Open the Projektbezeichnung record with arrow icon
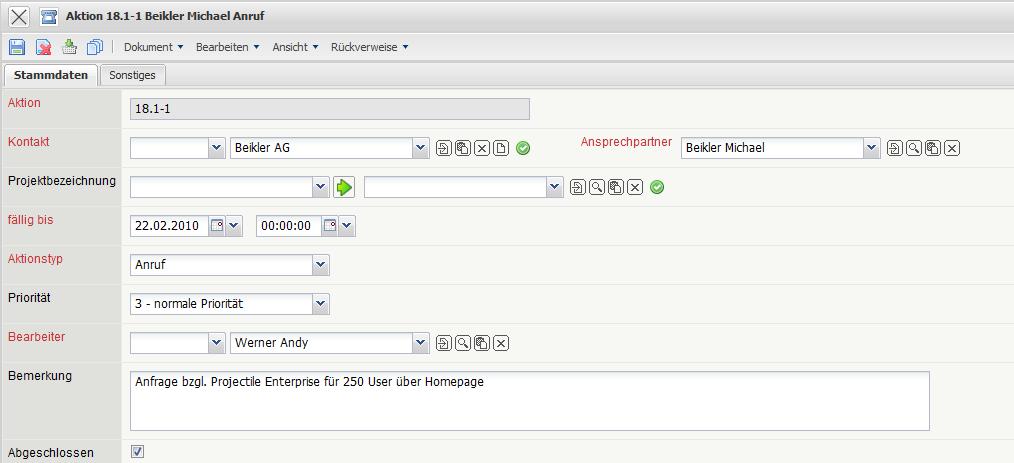The image size is (1014, 463). [578, 188]
